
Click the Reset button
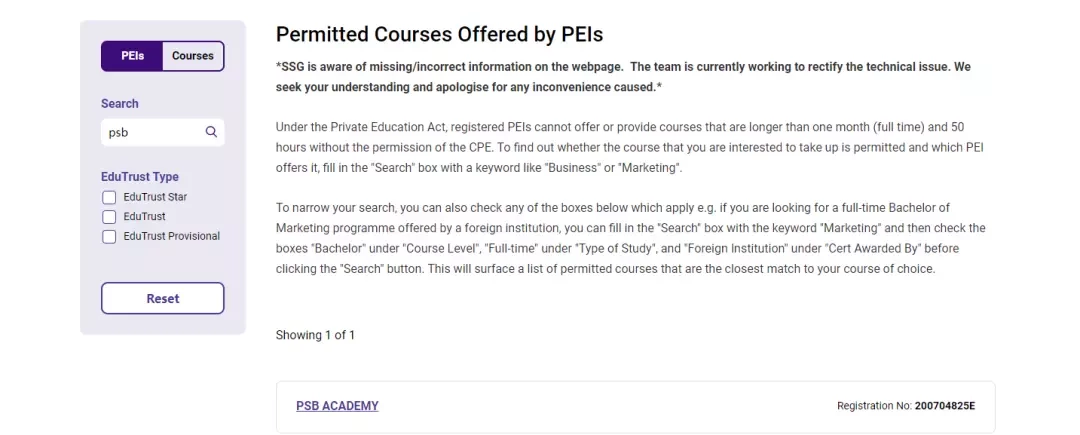(163, 298)
